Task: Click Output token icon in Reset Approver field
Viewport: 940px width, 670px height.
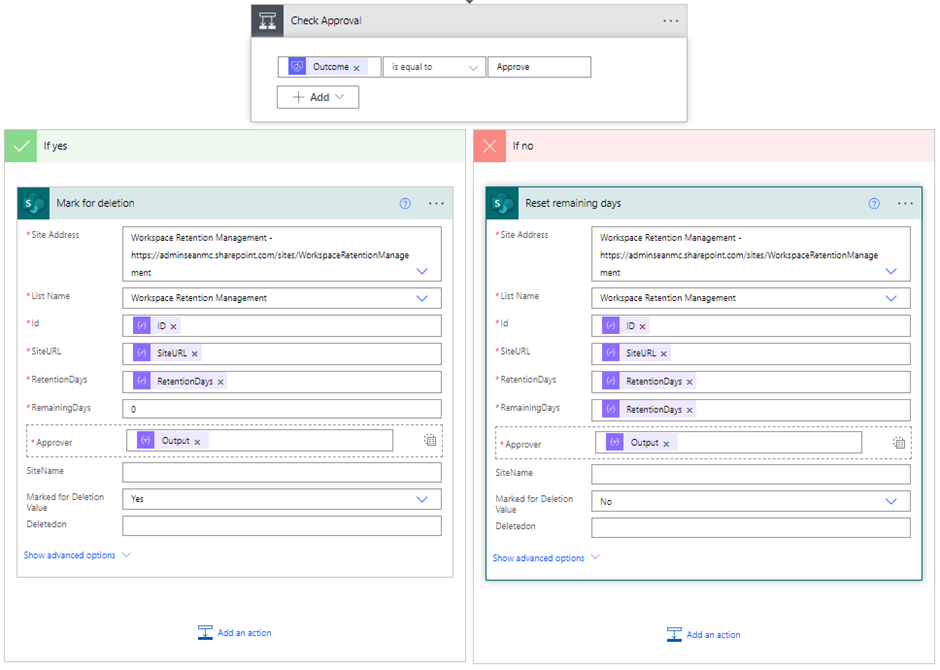Action: coord(614,443)
